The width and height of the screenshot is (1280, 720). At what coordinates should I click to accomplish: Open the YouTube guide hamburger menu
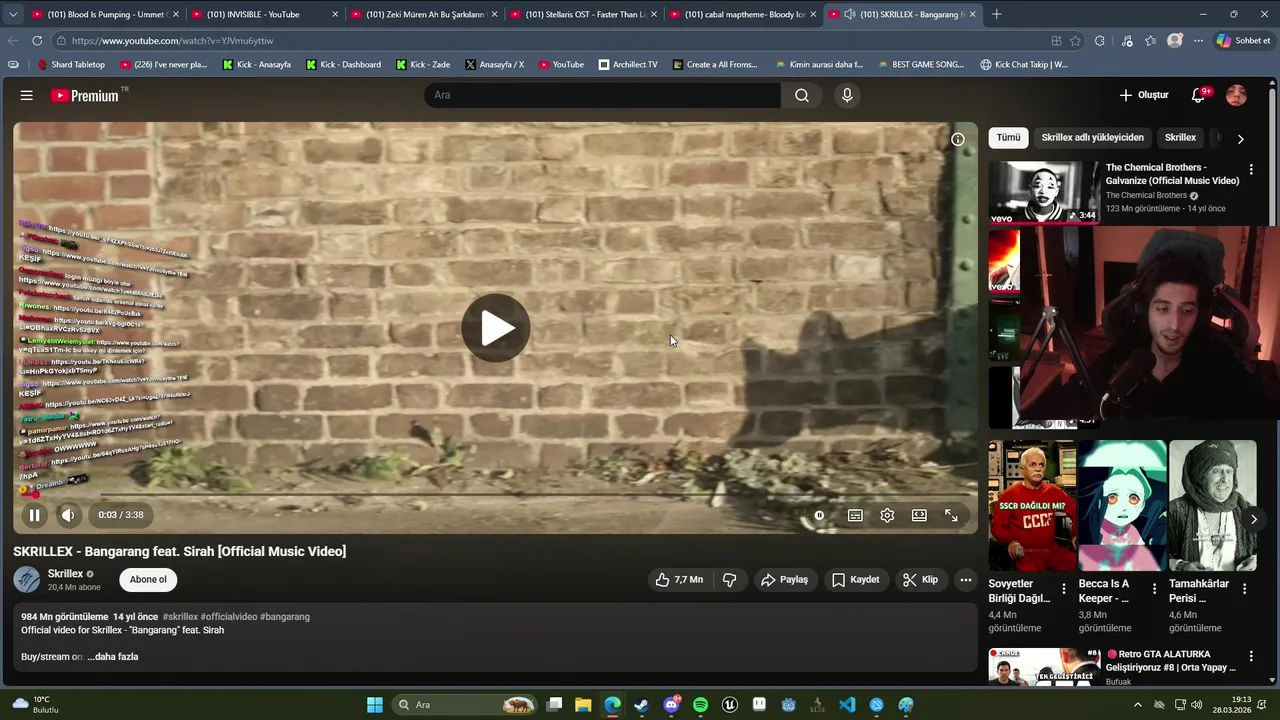pos(27,95)
